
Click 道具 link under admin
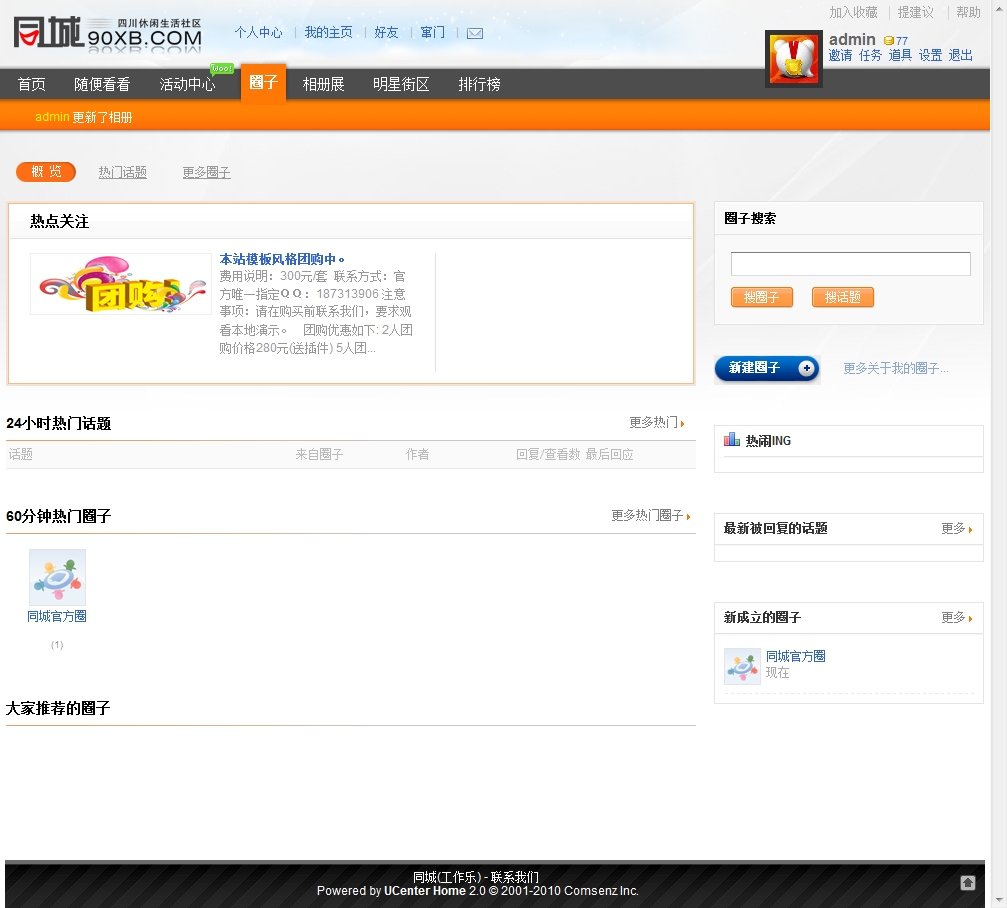coord(900,55)
